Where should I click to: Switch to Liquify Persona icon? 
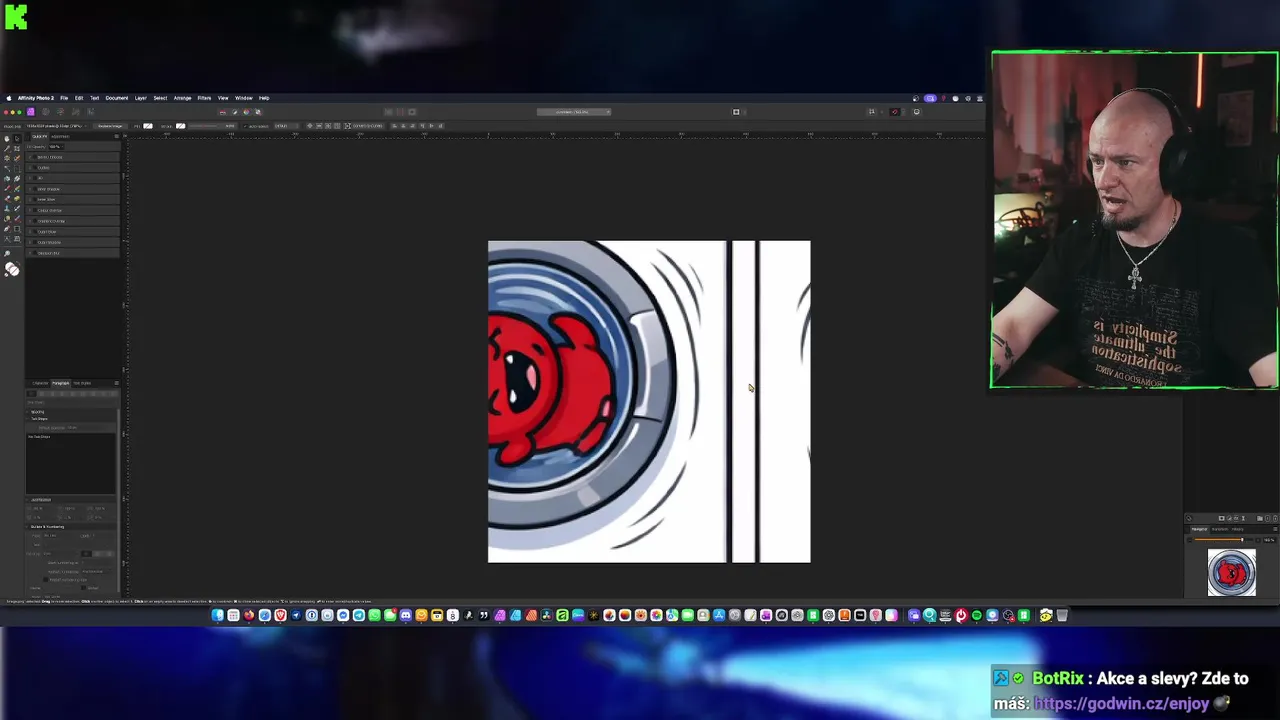[x=46, y=112]
